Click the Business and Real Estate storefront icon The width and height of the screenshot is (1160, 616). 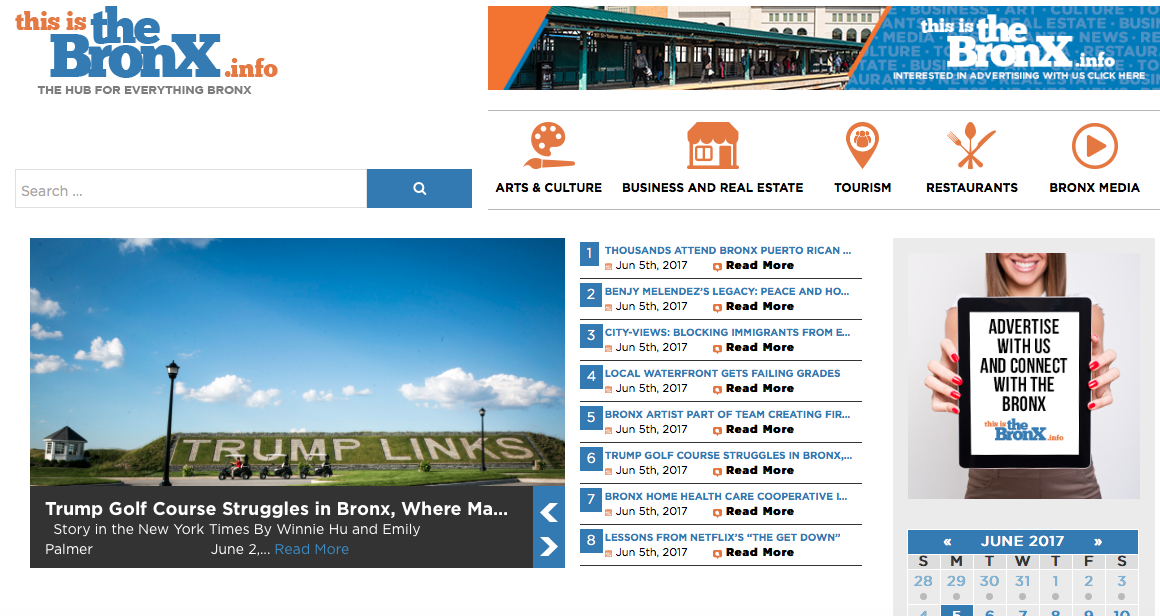(712, 145)
